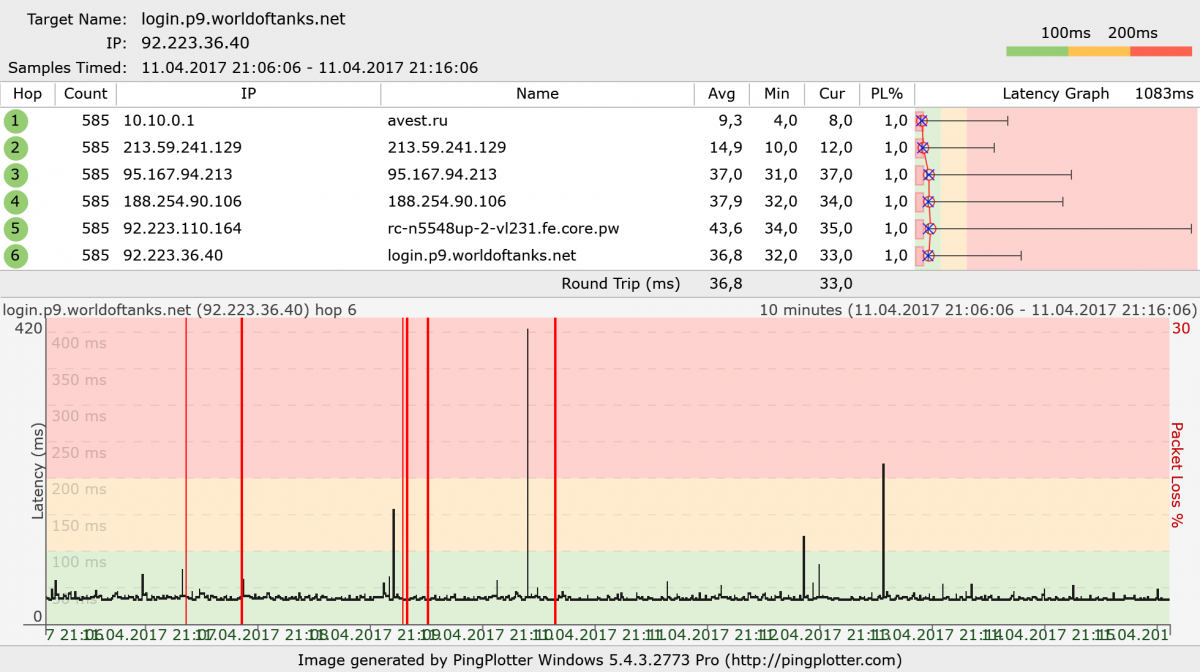The width and height of the screenshot is (1200, 672).
Task: Select the hop 1 green circle
Action: tap(15, 121)
